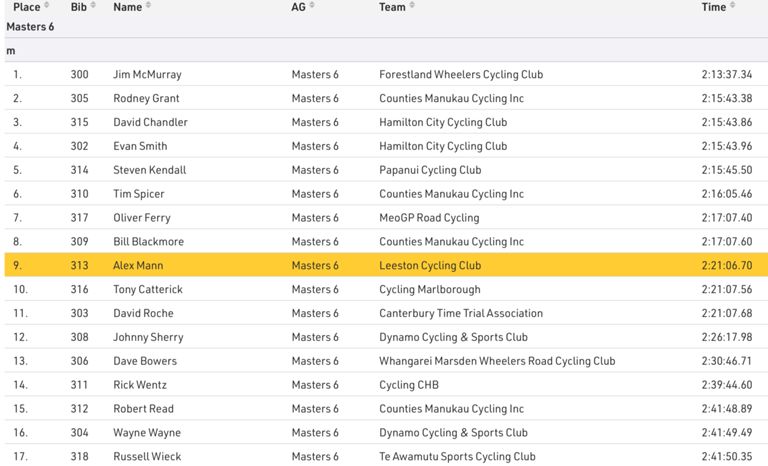Select time 2:41:50.35
The image size is (768, 466).
coord(727,457)
